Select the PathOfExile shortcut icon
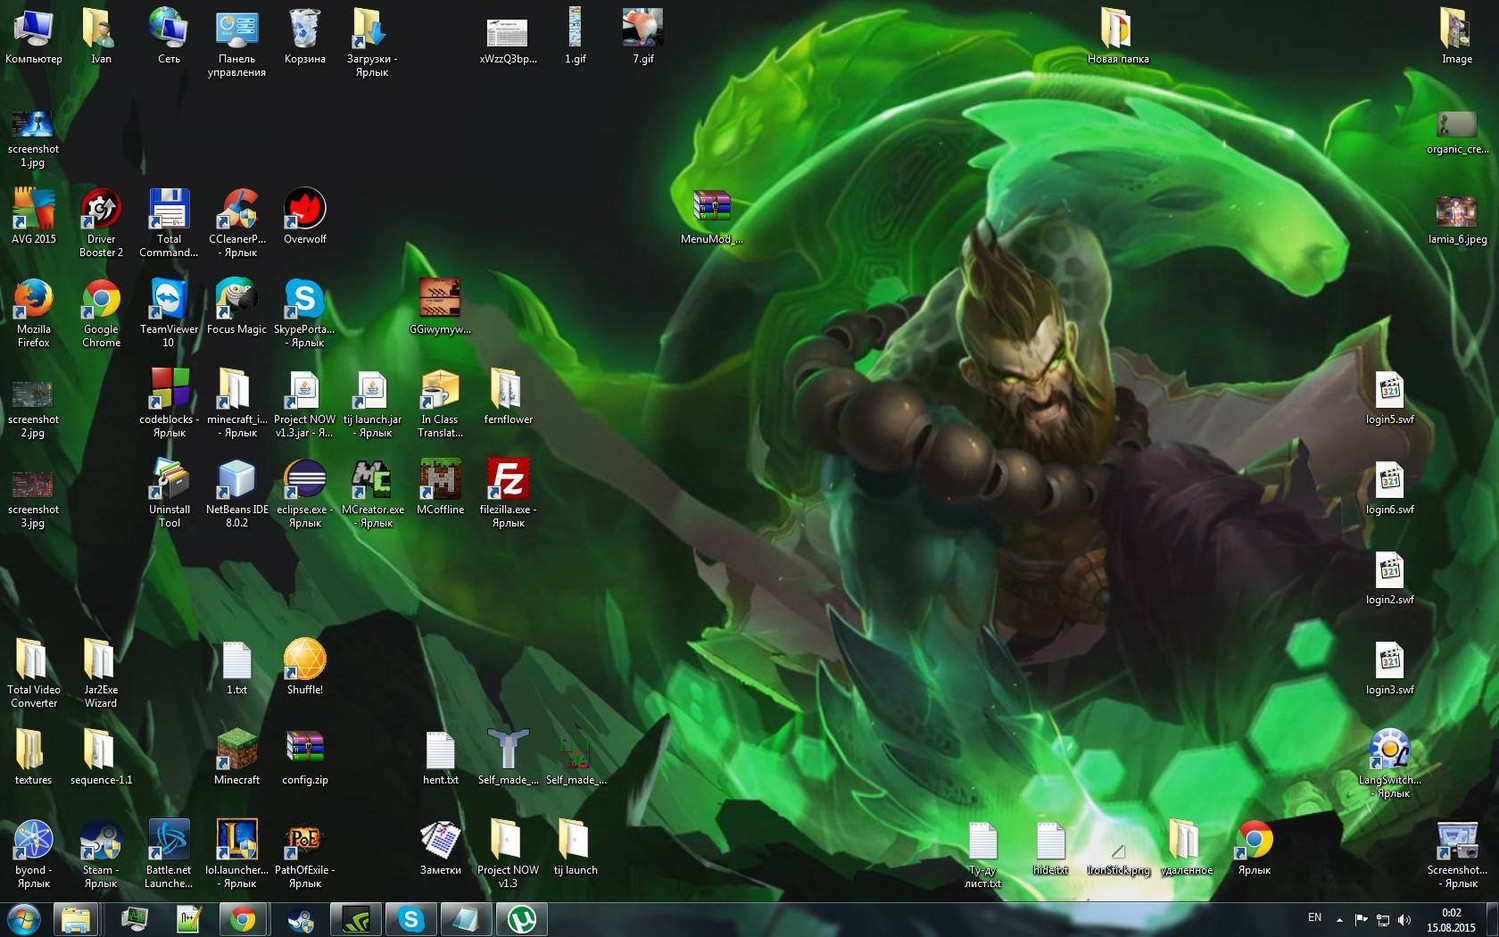Image resolution: width=1499 pixels, height=937 pixels. coord(305,840)
